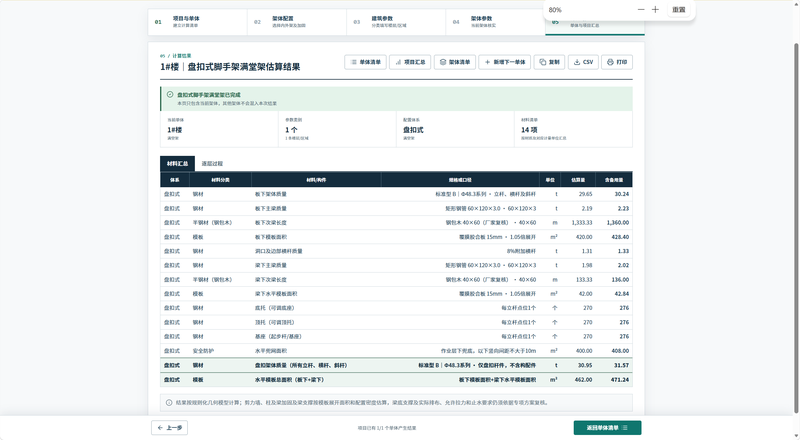Return via 返回单体清单 button

(607, 428)
